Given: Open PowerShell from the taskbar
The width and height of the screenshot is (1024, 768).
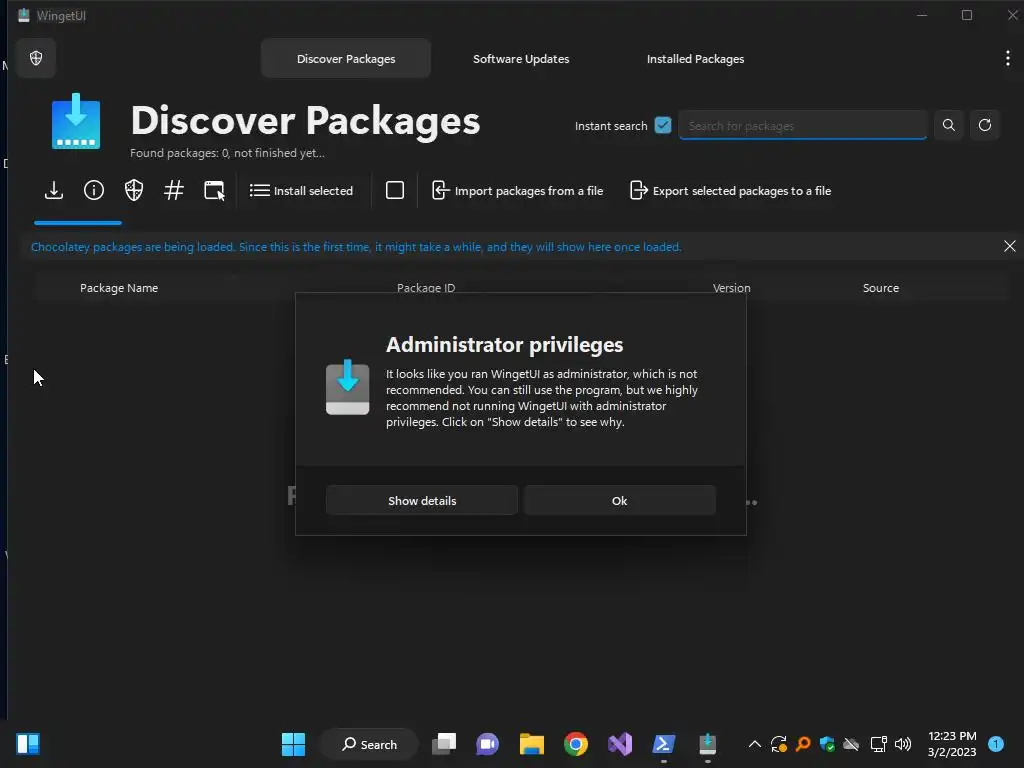Looking at the screenshot, I should [664, 744].
